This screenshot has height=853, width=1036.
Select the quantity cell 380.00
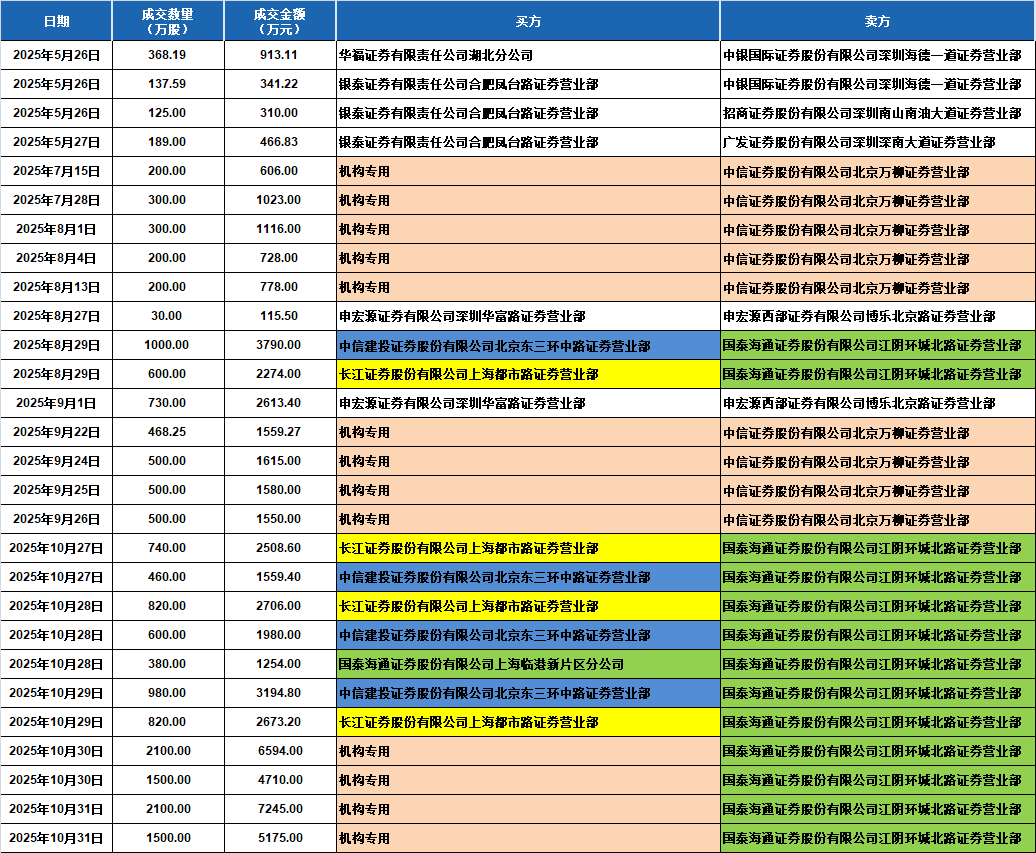(x=168, y=664)
